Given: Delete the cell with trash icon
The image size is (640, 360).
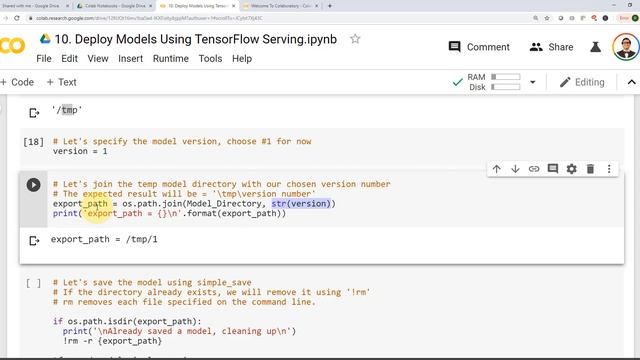Looking at the screenshot, I should click(x=590, y=169).
